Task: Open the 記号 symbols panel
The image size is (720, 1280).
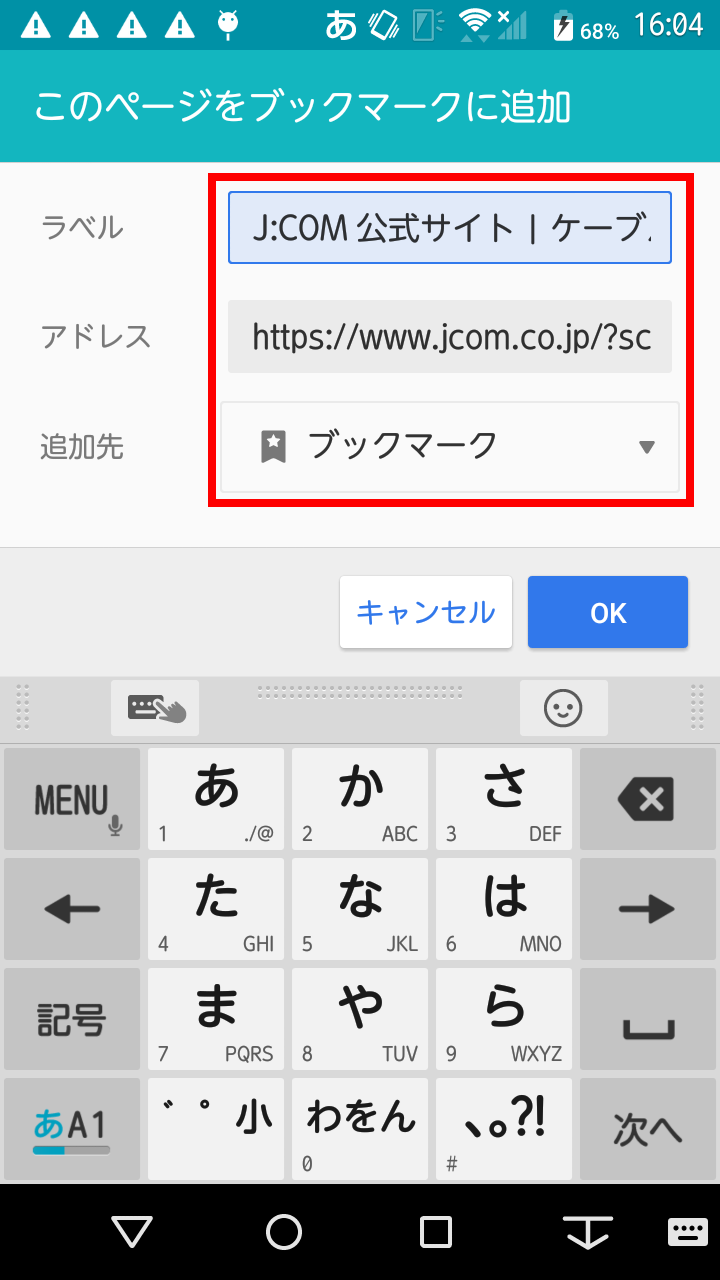Action: click(72, 1019)
